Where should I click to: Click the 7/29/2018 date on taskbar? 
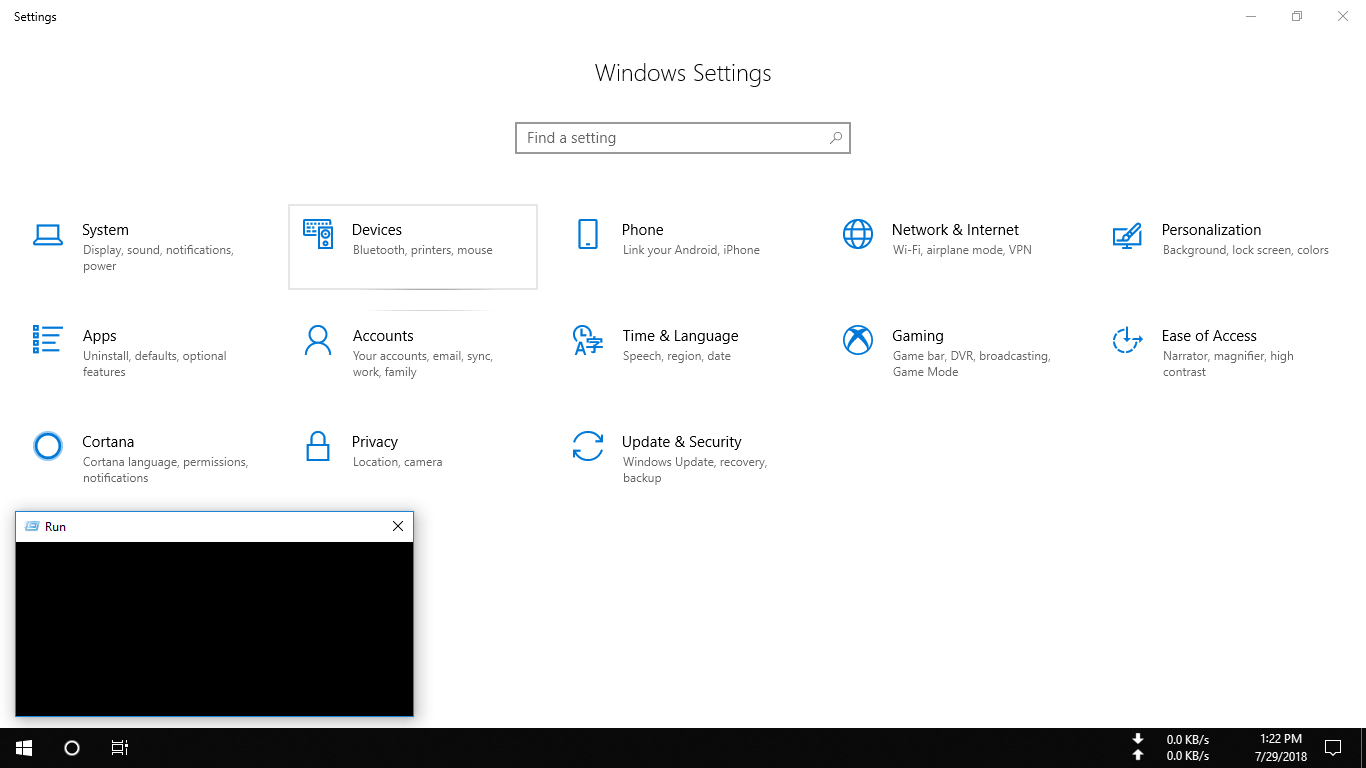click(x=1279, y=756)
